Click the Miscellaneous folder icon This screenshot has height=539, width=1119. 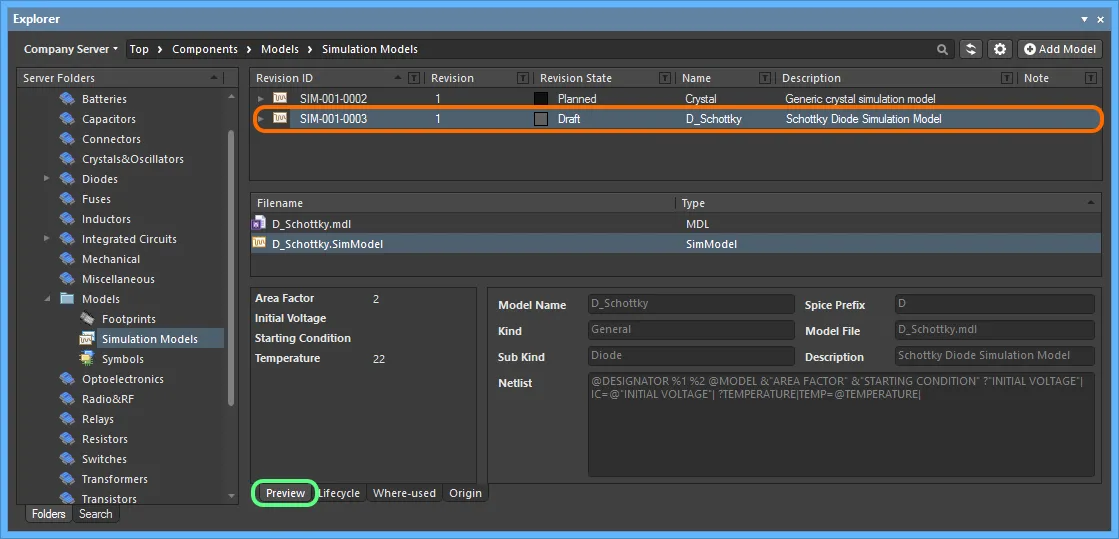click(67, 279)
